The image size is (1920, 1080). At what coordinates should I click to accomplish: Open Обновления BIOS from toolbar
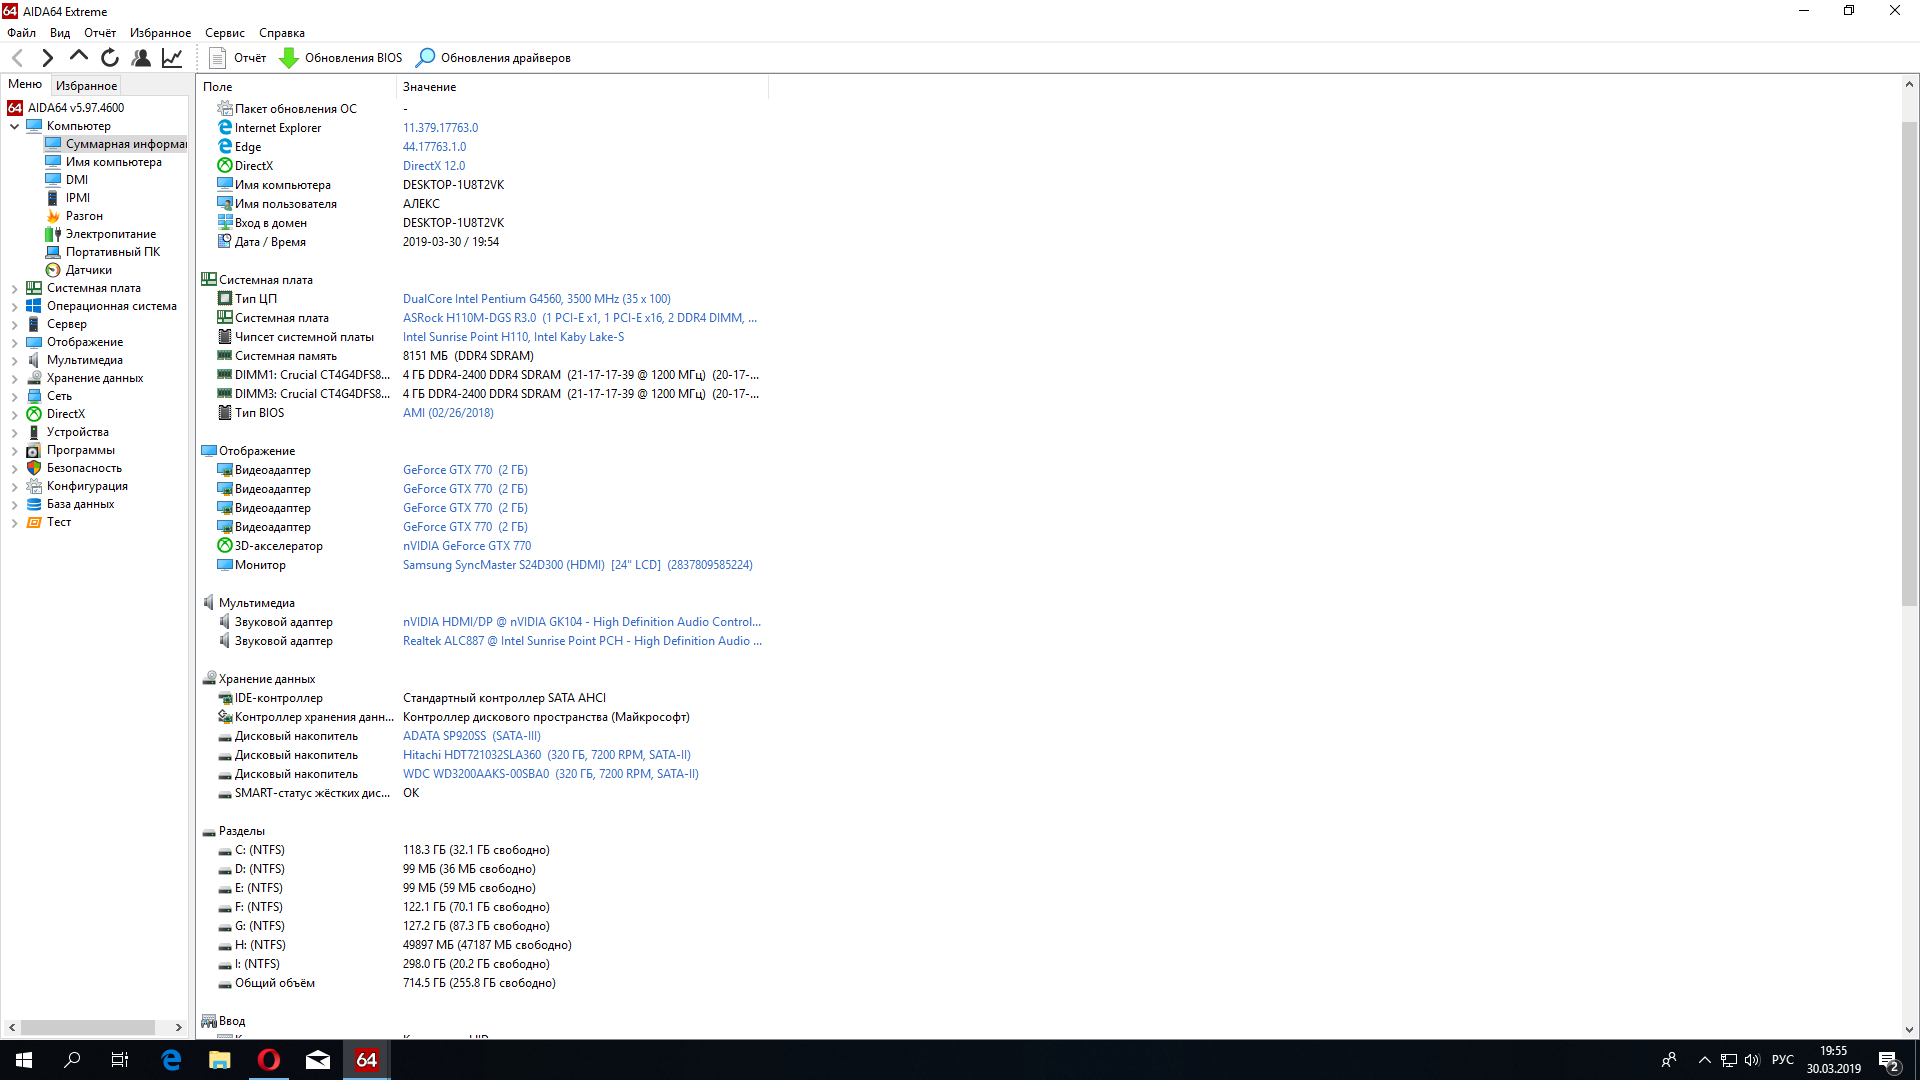pyautogui.click(x=341, y=58)
